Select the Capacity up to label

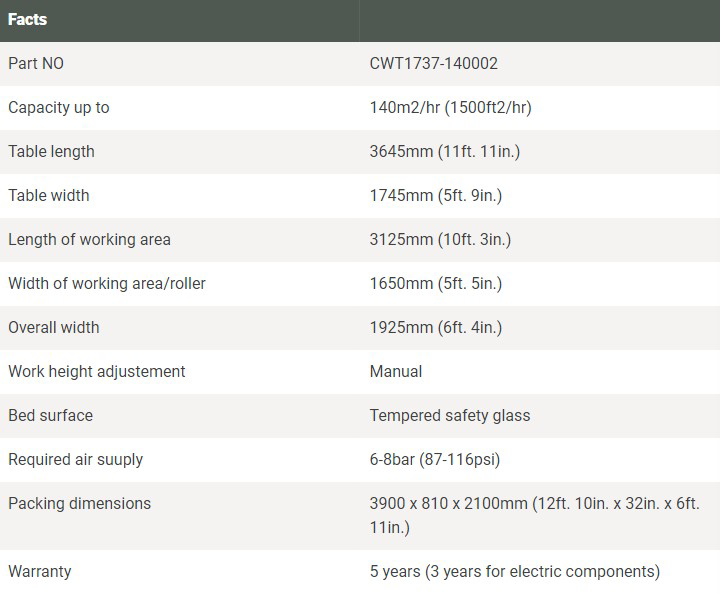pos(59,107)
